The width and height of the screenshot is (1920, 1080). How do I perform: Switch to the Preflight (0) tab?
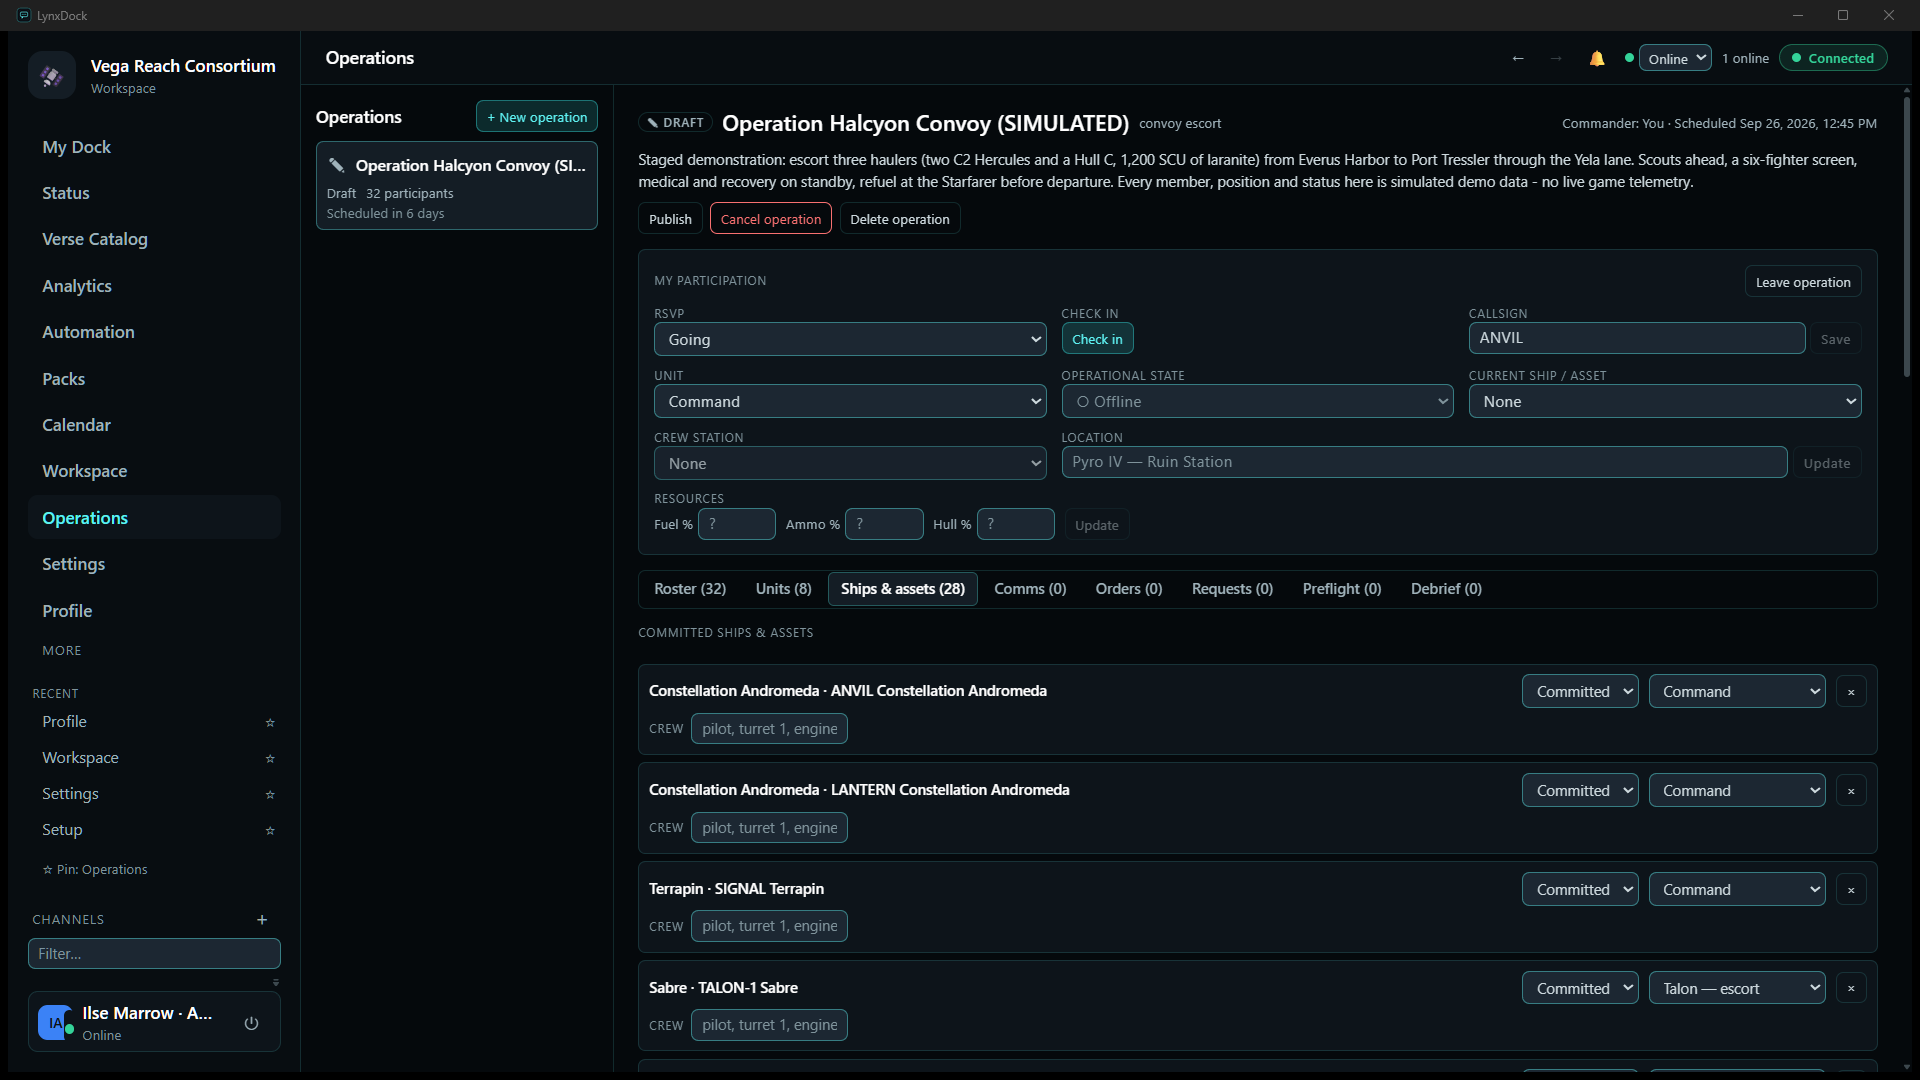(x=1341, y=589)
